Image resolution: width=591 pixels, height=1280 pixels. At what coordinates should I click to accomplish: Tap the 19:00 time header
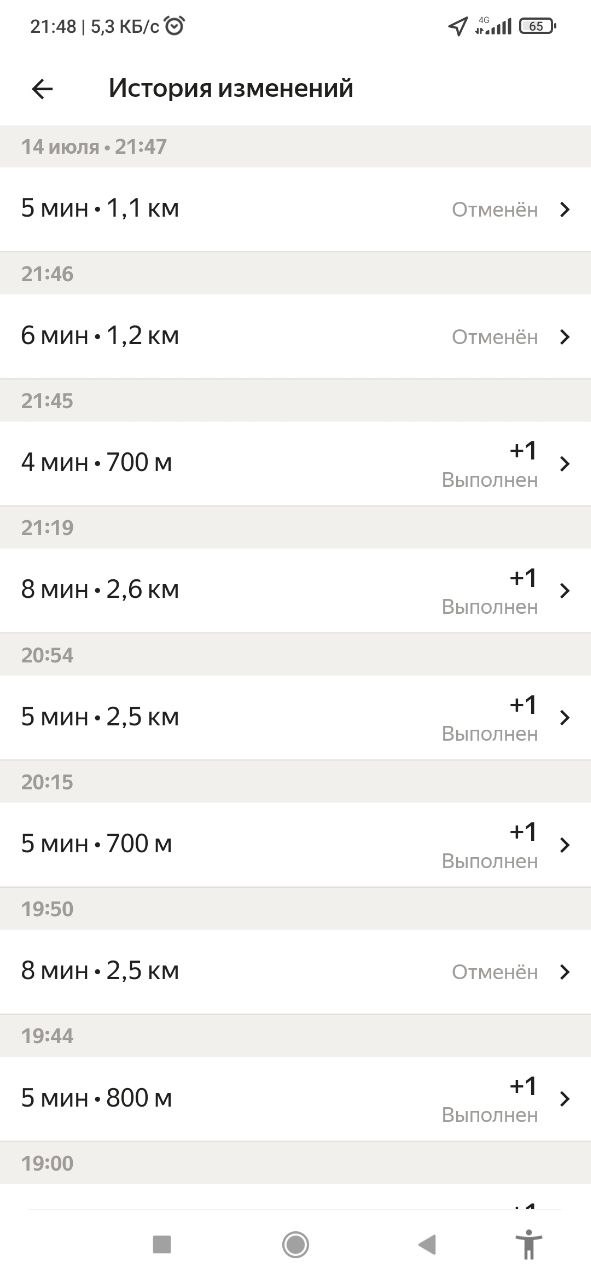(48, 1163)
